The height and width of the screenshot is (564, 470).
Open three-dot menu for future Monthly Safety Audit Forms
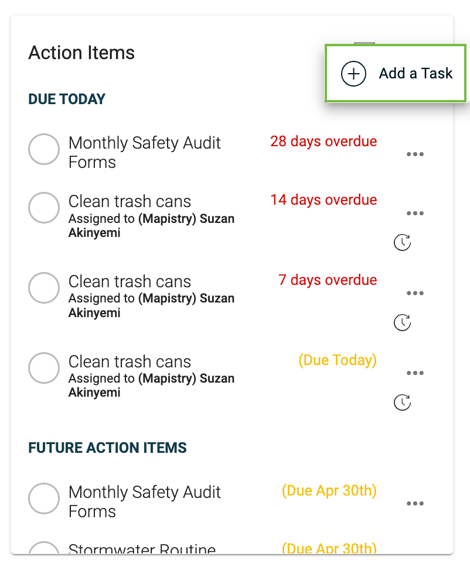click(415, 504)
